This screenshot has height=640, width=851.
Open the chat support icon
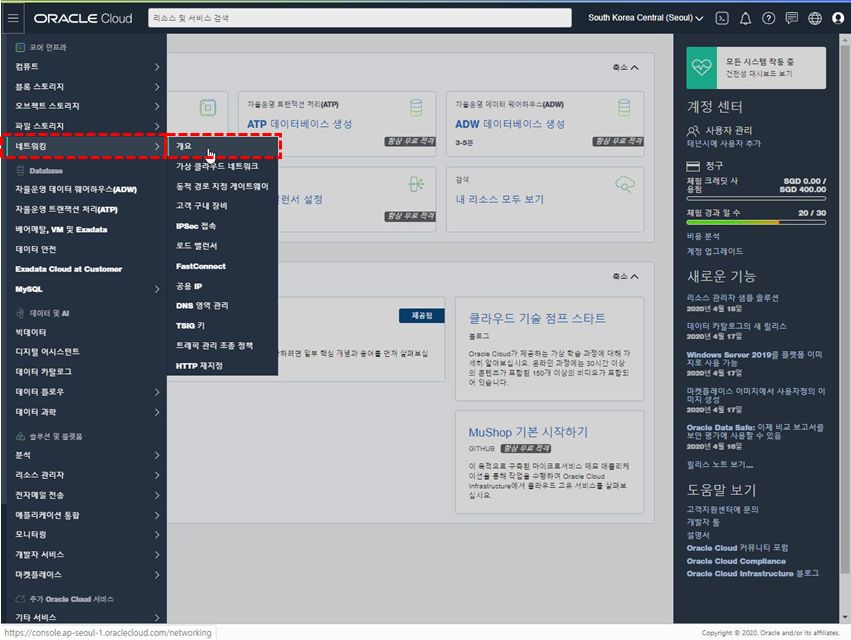[792, 18]
